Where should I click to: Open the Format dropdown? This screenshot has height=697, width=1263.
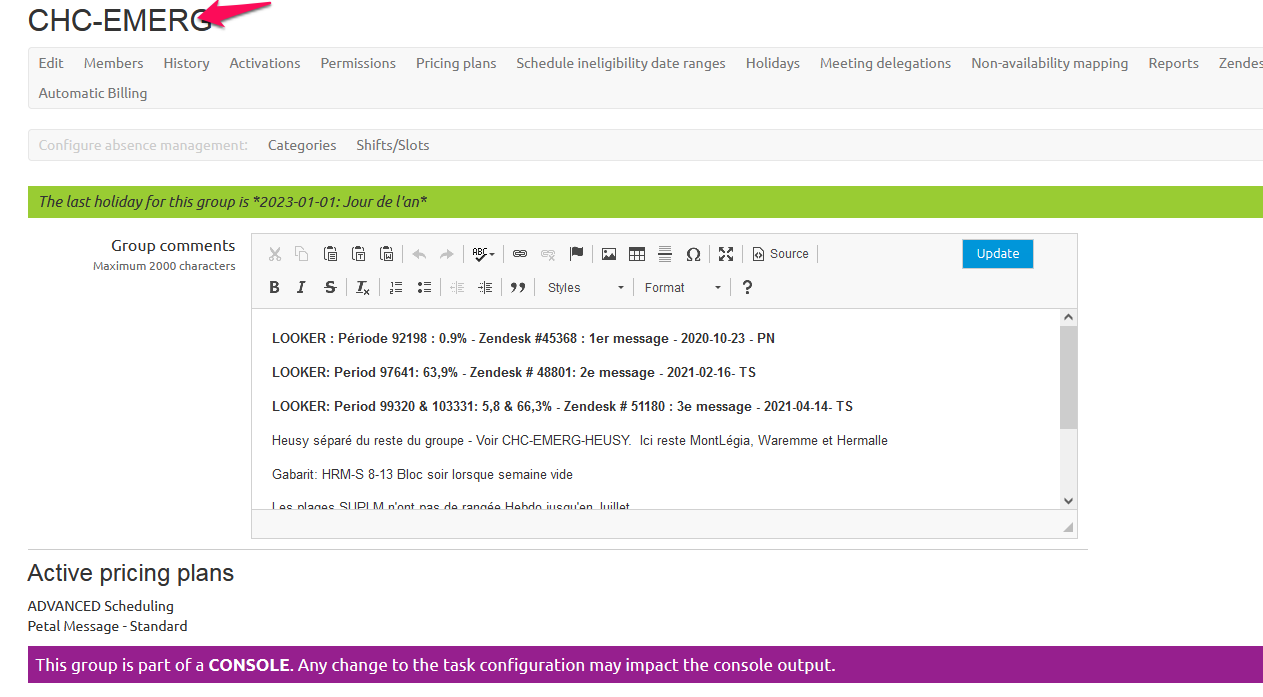pos(683,288)
